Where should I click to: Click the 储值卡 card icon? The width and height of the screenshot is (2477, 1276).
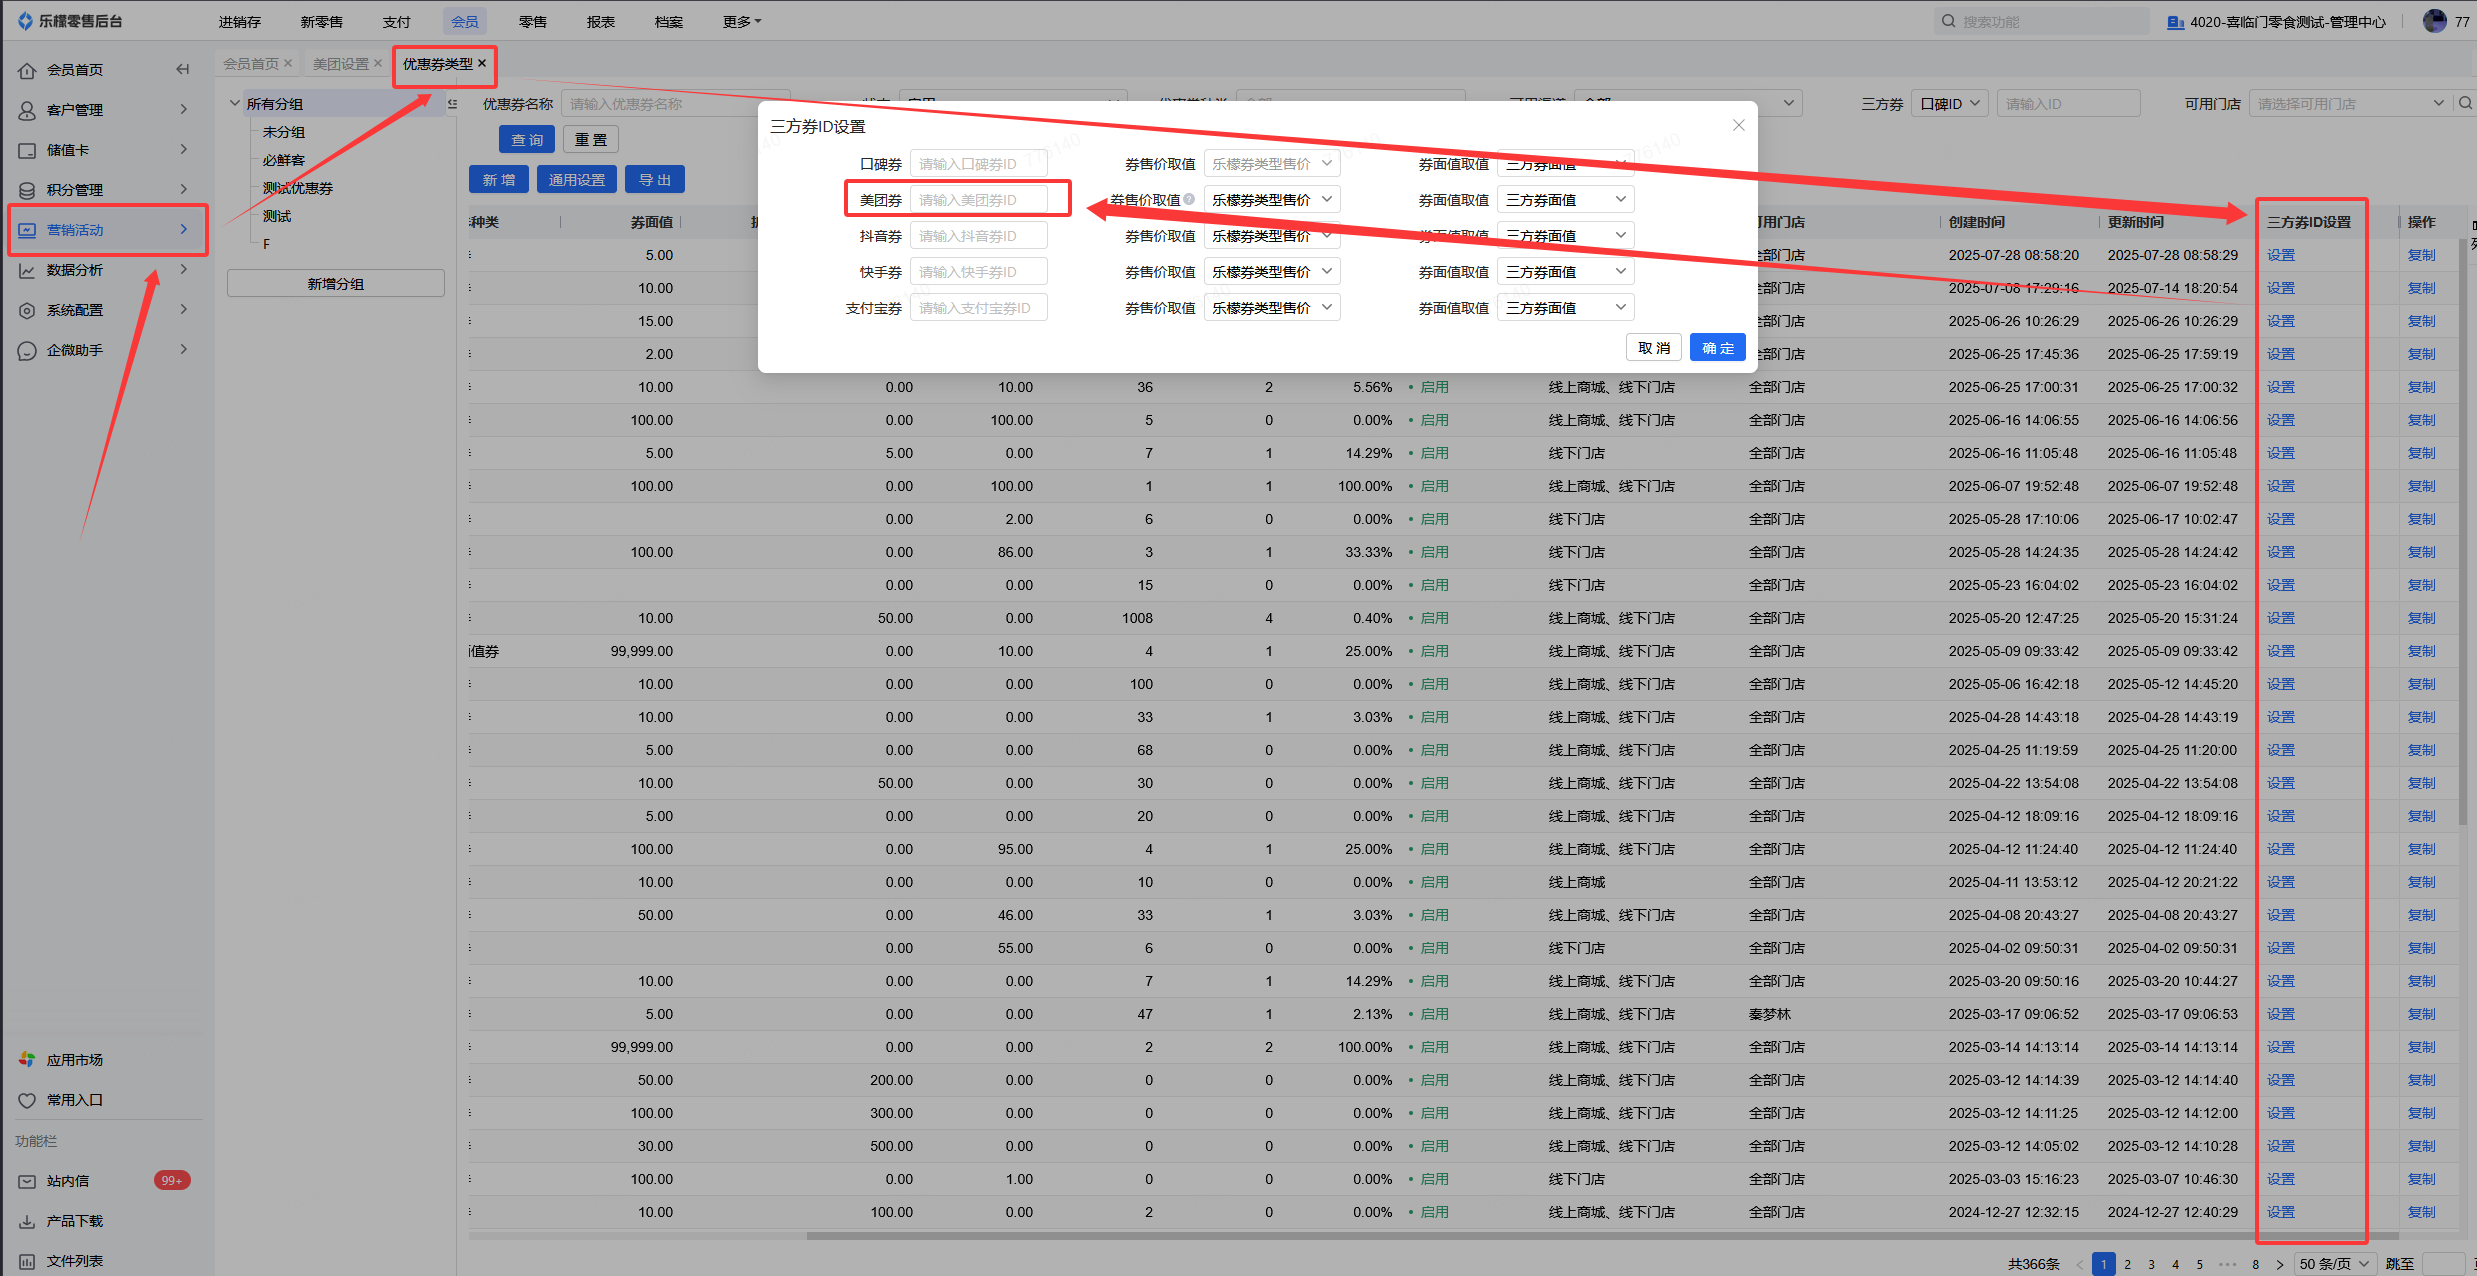click(x=27, y=150)
